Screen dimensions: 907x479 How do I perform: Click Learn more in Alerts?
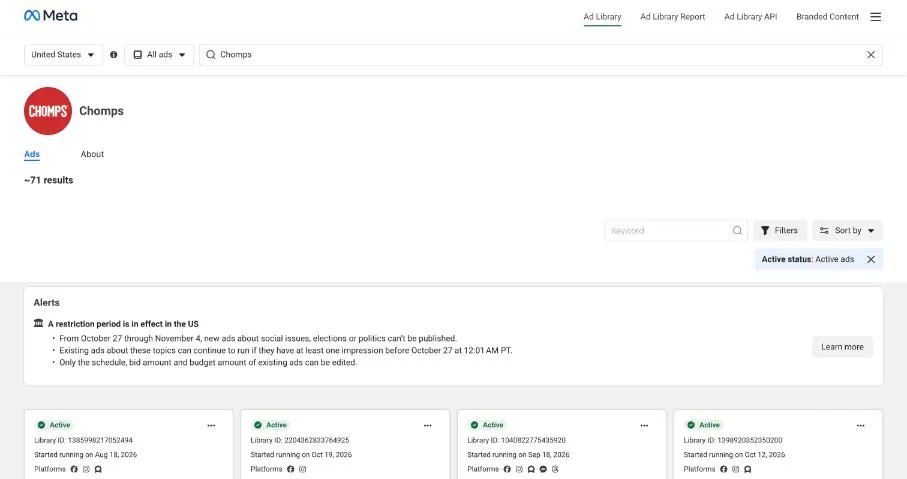[x=842, y=347]
